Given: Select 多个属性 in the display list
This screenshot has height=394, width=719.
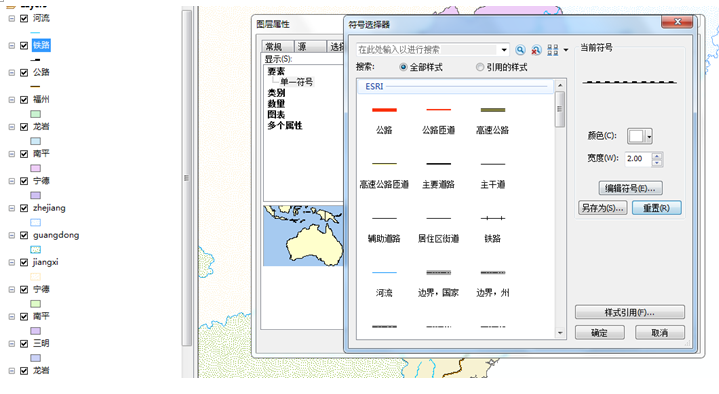Looking at the screenshot, I should click(x=285, y=126).
